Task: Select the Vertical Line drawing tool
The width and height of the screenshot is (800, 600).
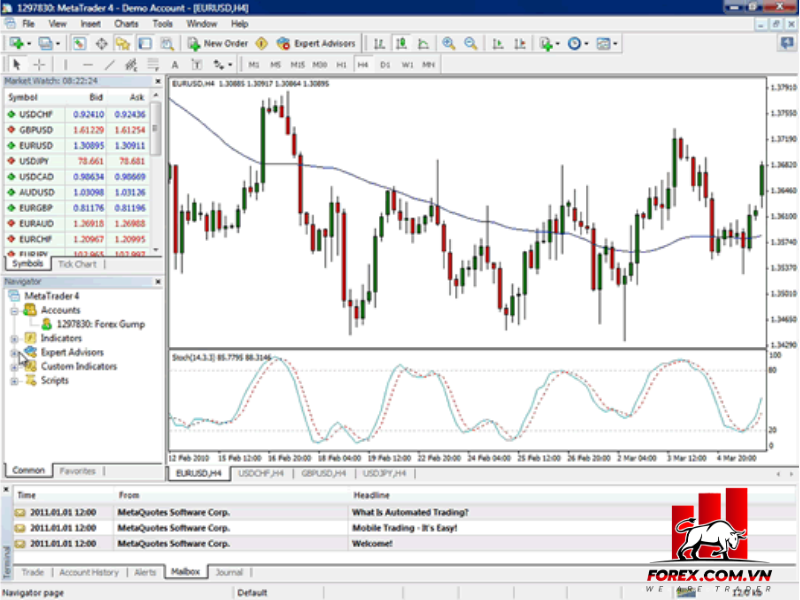Action: [x=65, y=64]
